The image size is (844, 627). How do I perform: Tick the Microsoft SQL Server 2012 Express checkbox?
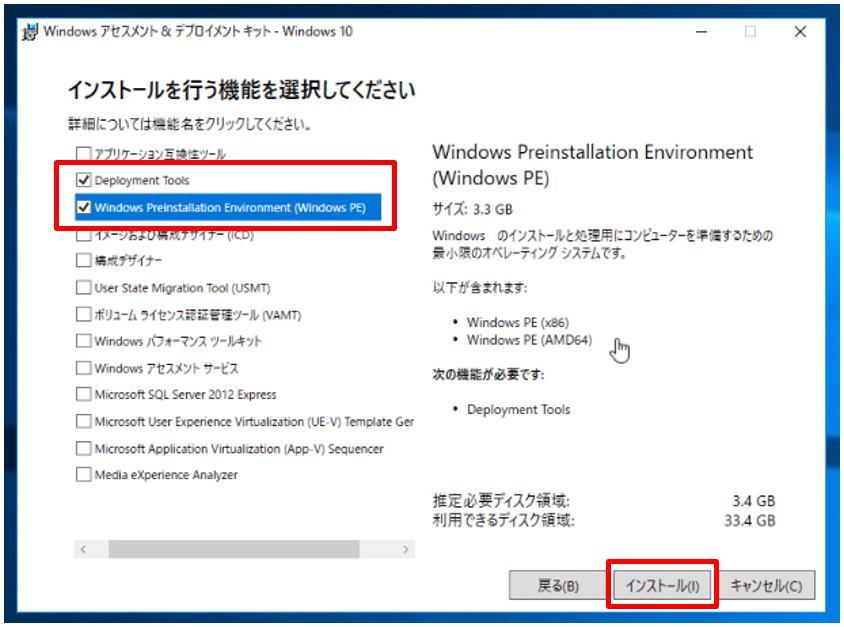coord(83,394)
